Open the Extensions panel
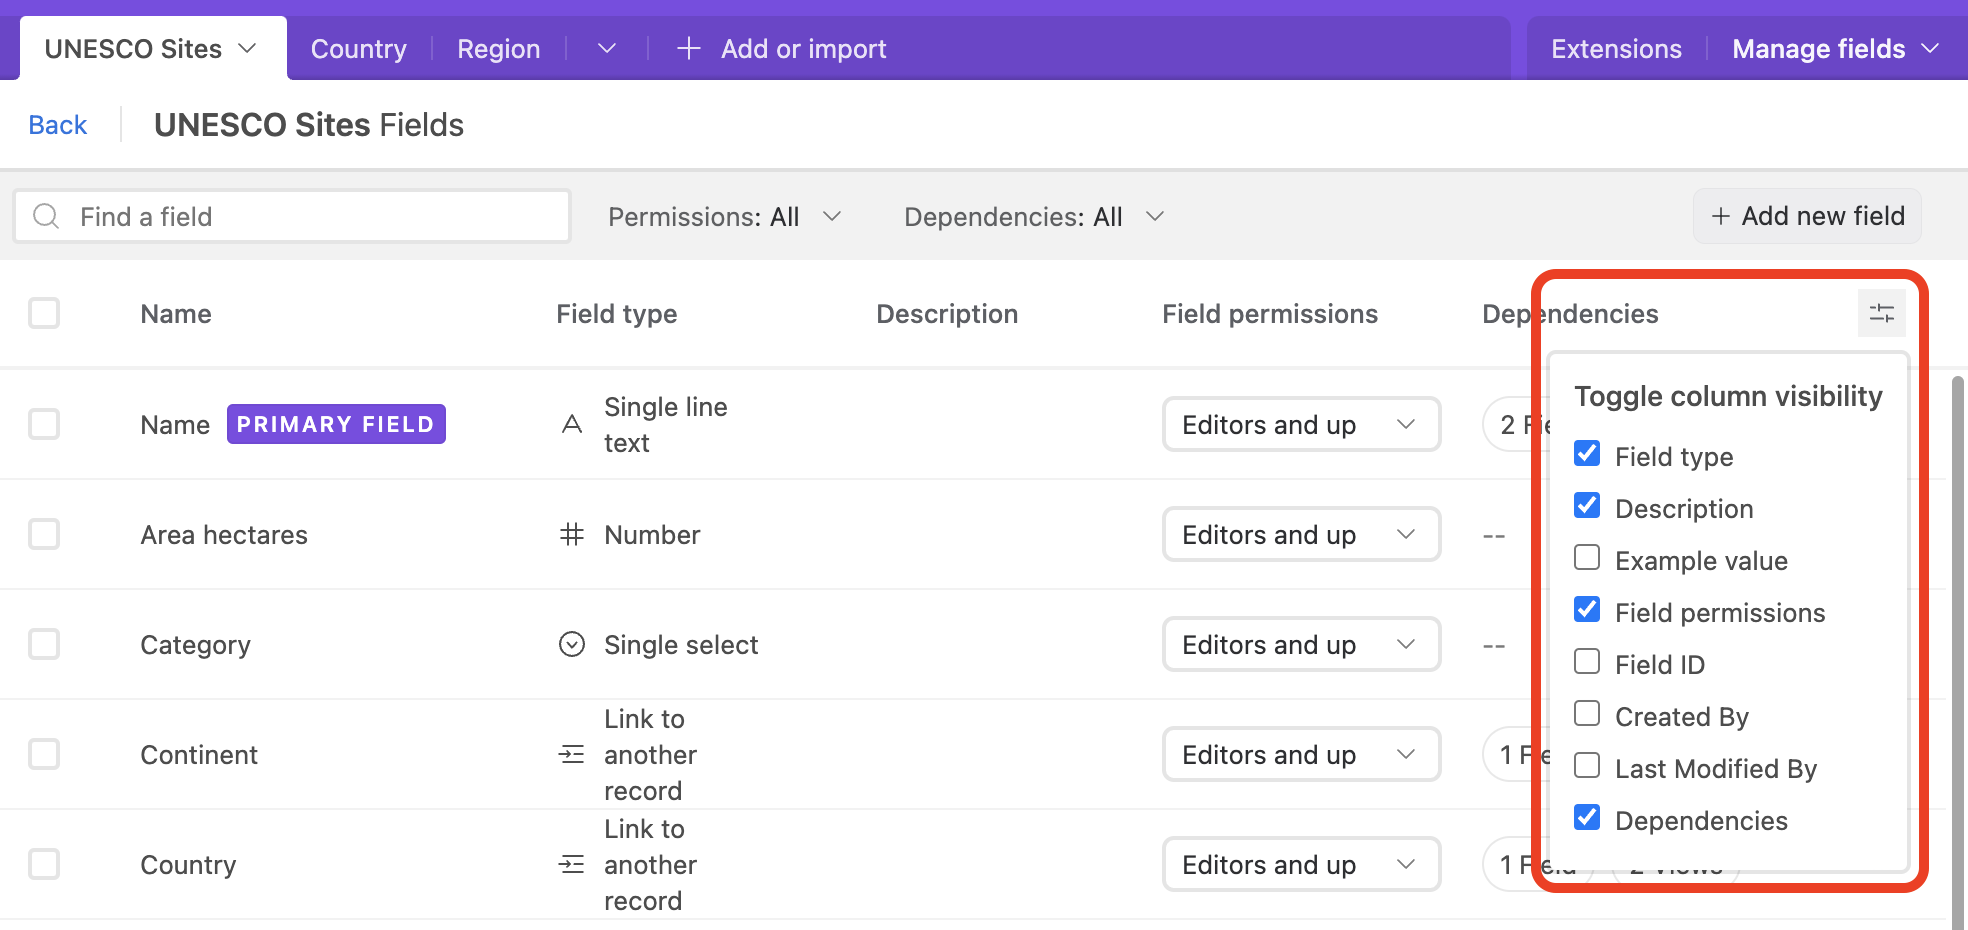 pyautogui.click(x=1616, y=48)
